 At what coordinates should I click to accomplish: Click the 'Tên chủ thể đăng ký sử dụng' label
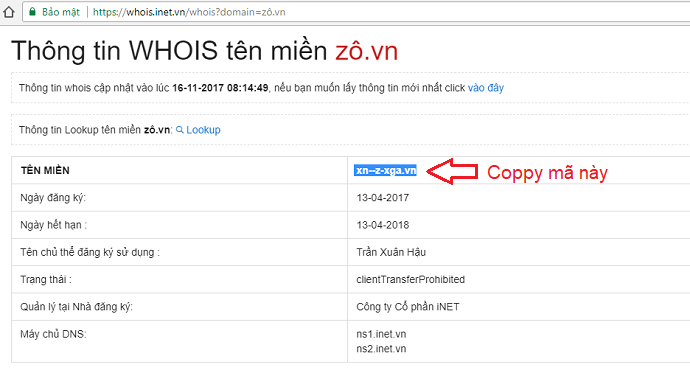(x=90, y=253)
